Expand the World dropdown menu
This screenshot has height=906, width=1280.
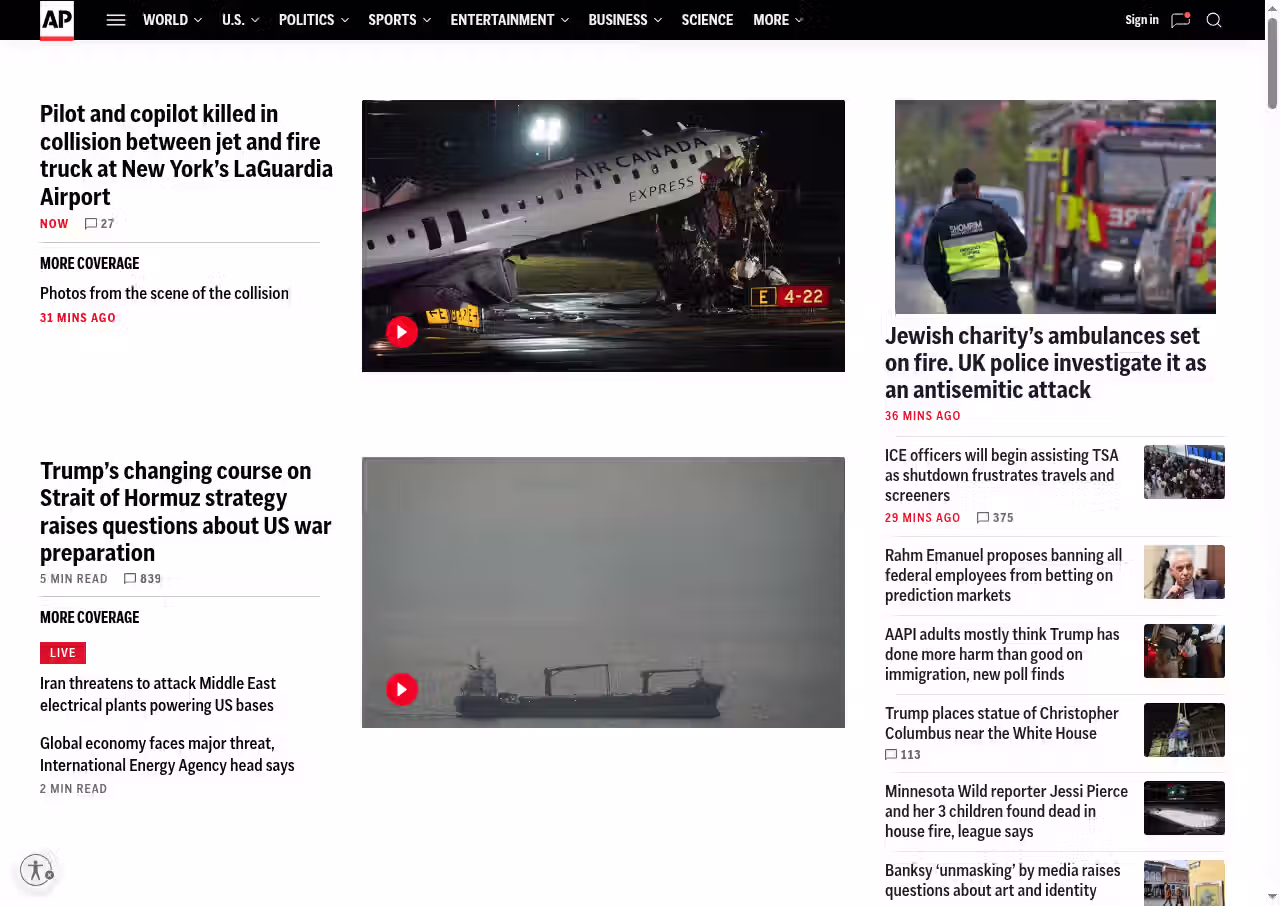tap(172, 20)
